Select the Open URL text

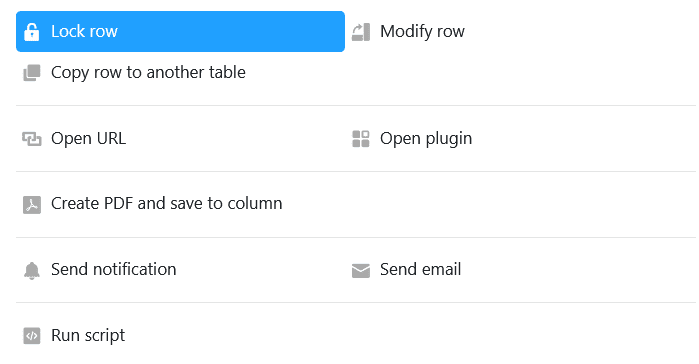tap(88, 139)
